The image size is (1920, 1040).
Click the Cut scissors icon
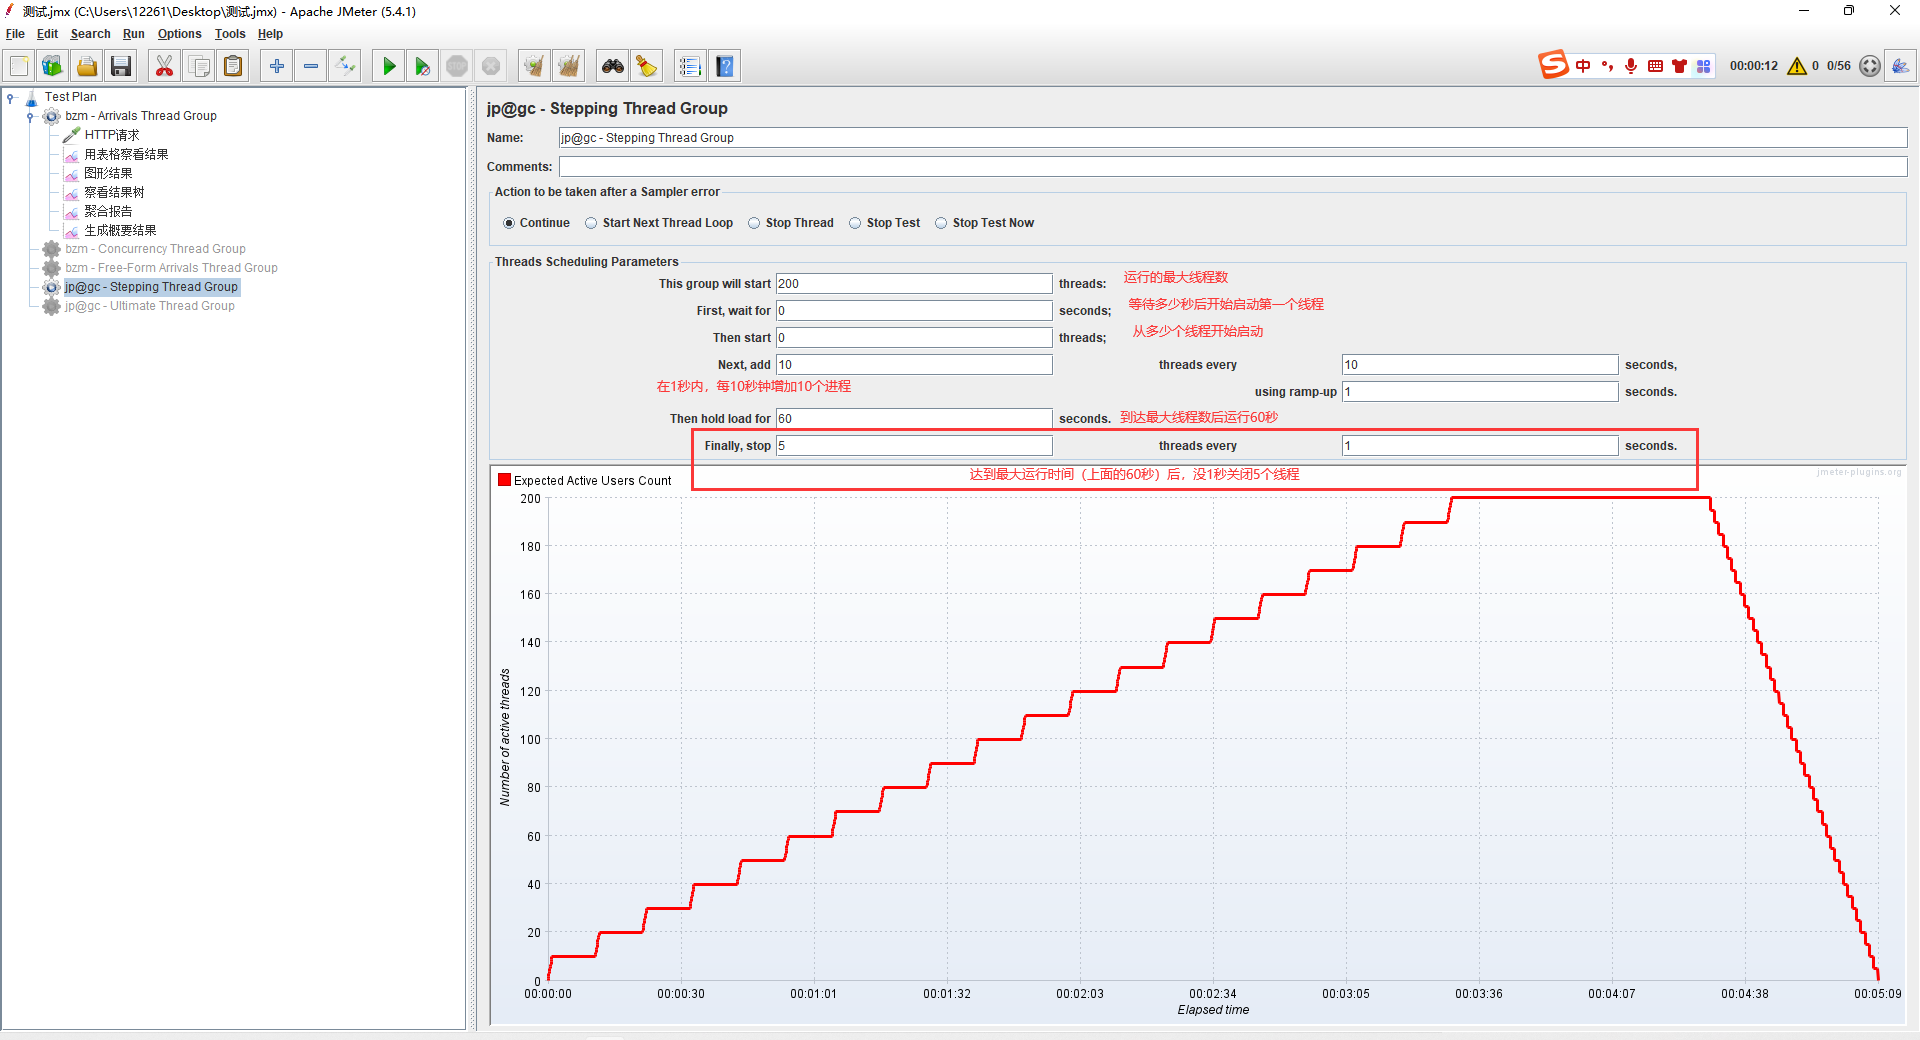pyautogui.click(x=164, y=66)
